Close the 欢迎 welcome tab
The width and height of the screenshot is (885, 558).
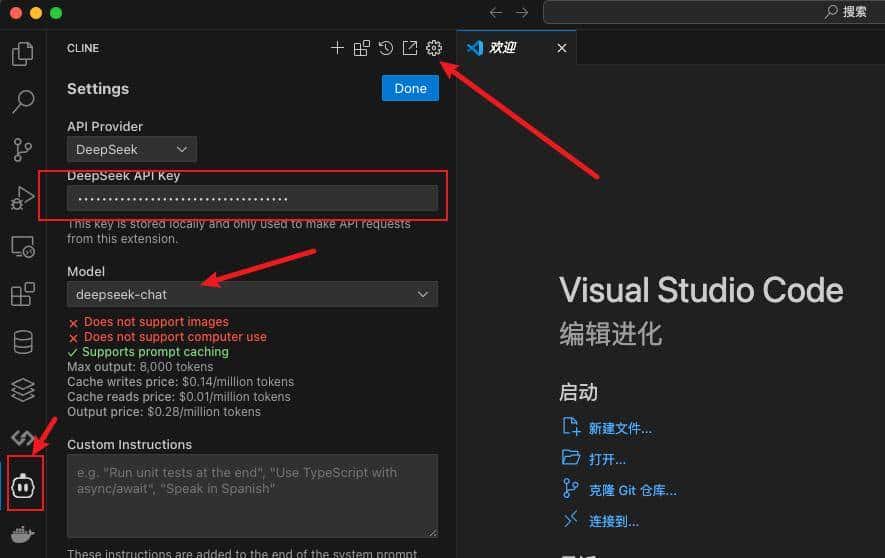pos(562,48)
